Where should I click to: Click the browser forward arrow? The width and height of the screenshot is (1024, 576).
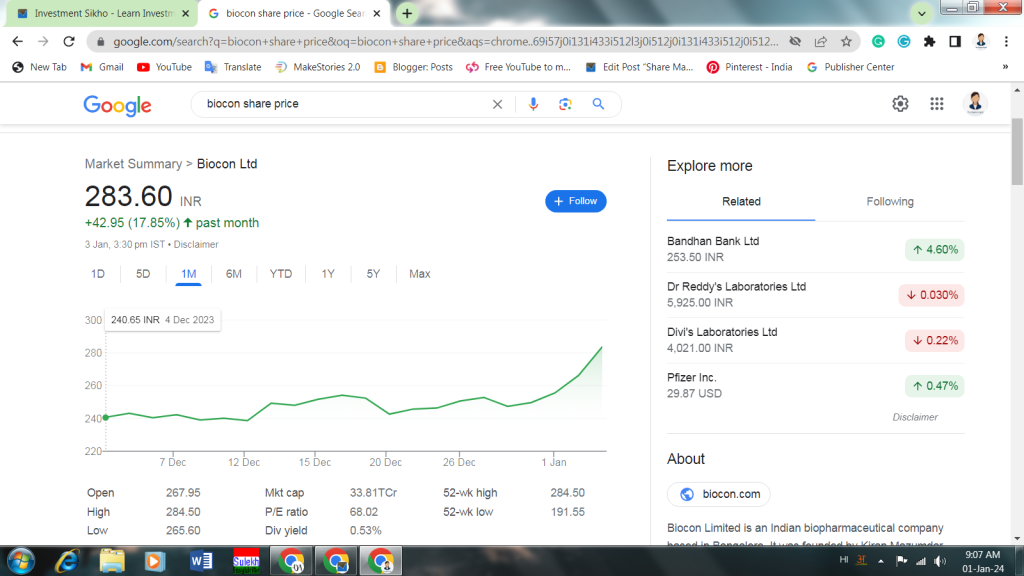tap(43, 41)
